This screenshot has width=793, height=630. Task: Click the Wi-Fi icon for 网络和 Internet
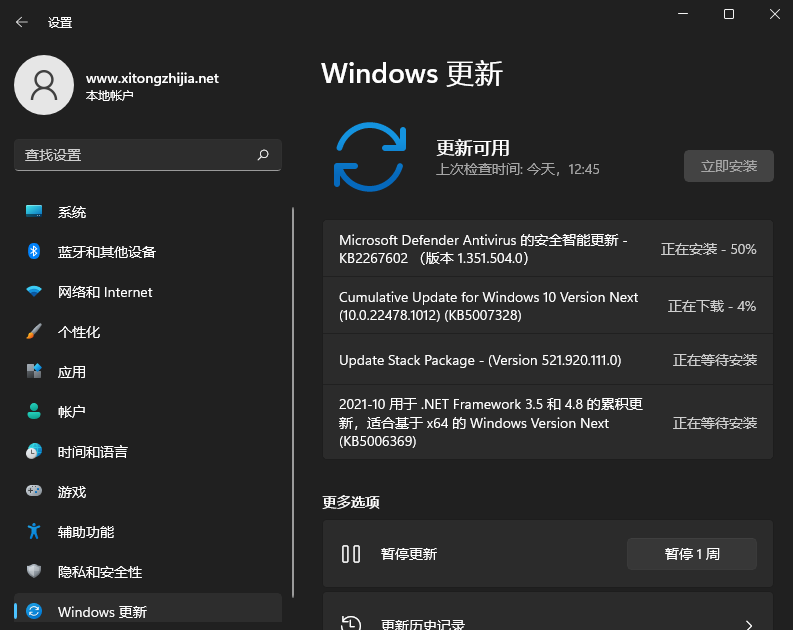34,291
